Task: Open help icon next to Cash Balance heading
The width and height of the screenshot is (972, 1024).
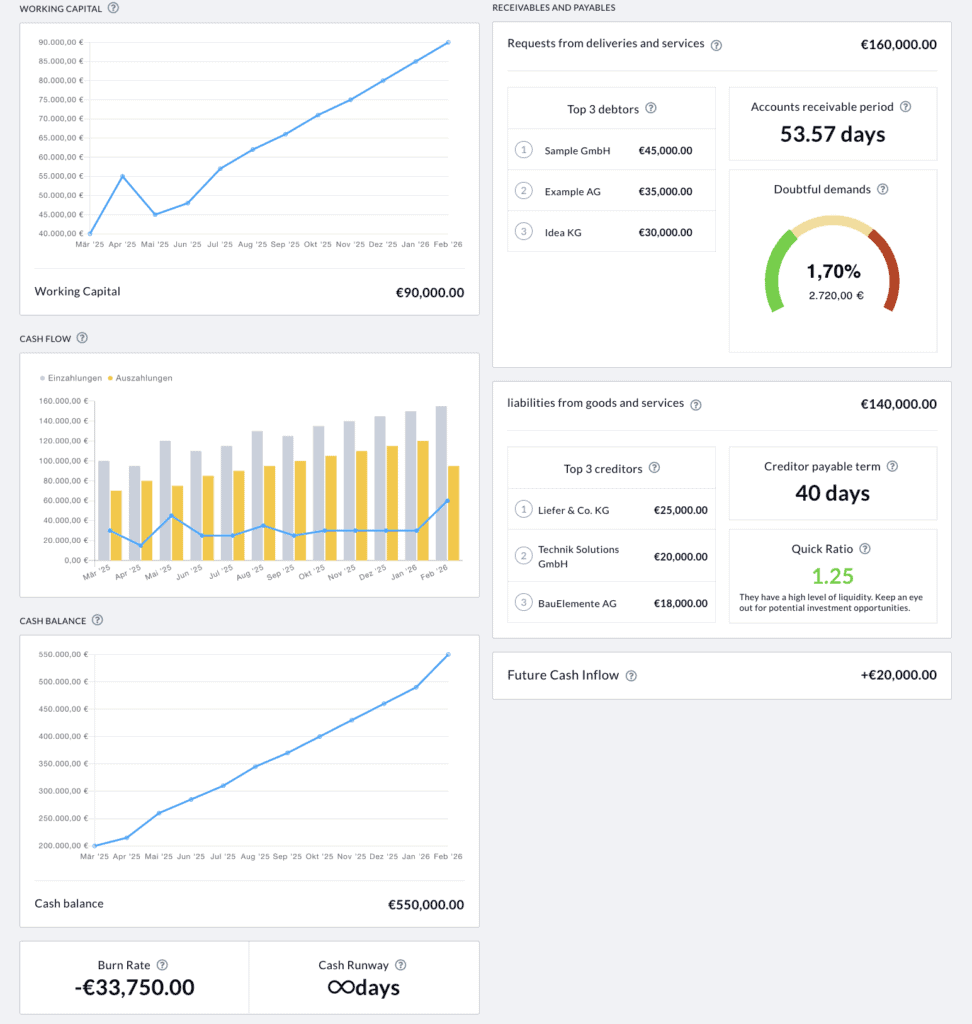Action: (97, 620)
